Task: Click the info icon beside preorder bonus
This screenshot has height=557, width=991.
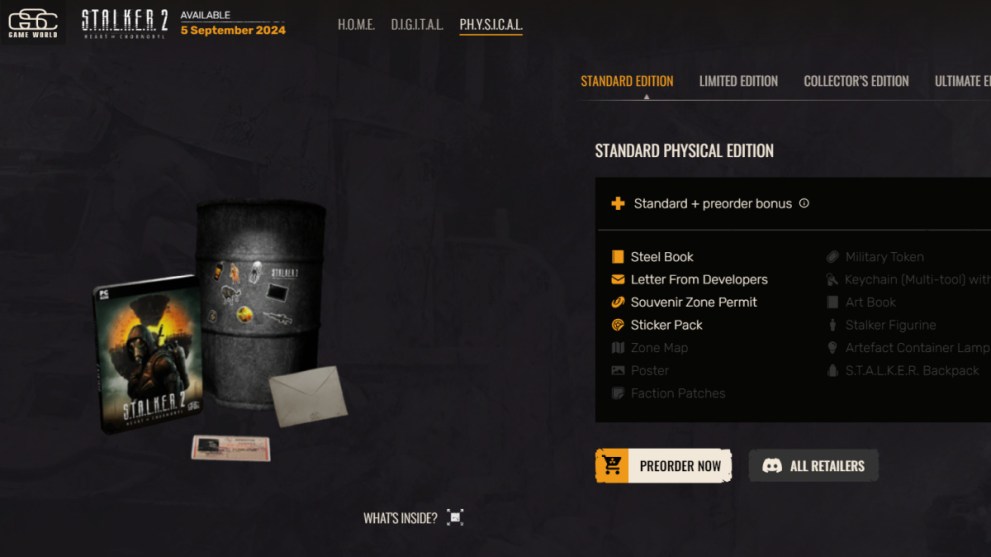Action: (x=804, y=203)
